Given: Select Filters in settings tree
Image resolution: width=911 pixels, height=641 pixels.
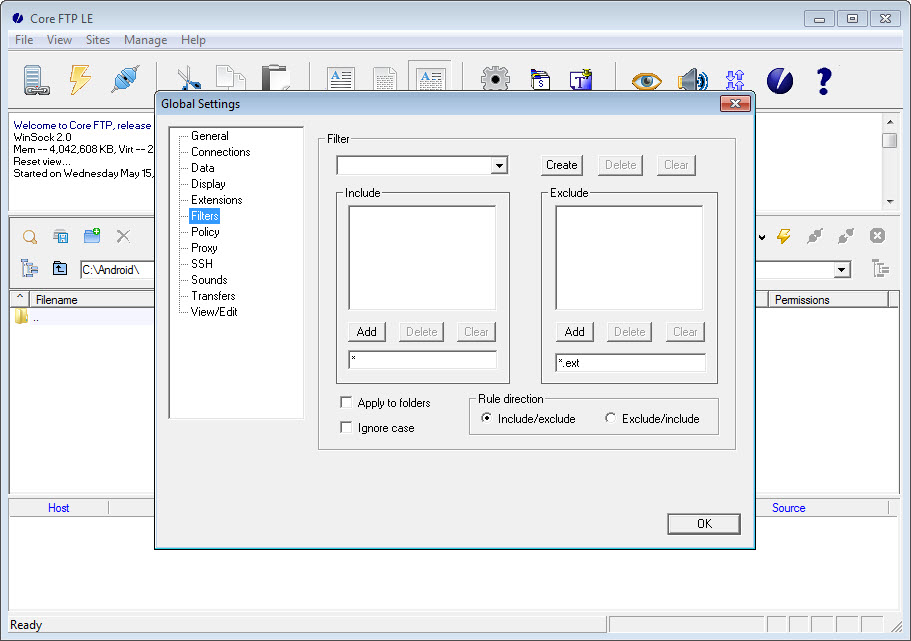Looking at the screenshot, I should [205, 216].
